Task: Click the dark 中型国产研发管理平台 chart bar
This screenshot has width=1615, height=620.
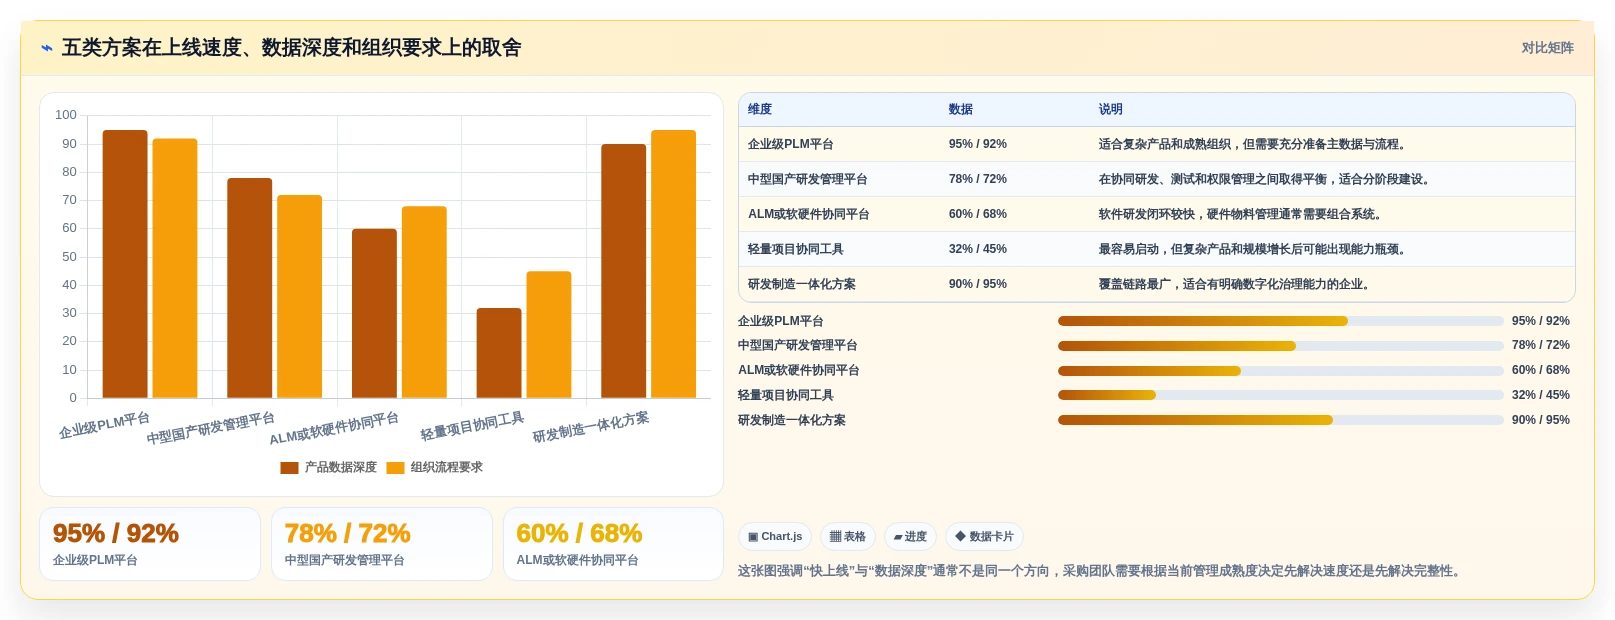Action: click(x=250, y=288)
